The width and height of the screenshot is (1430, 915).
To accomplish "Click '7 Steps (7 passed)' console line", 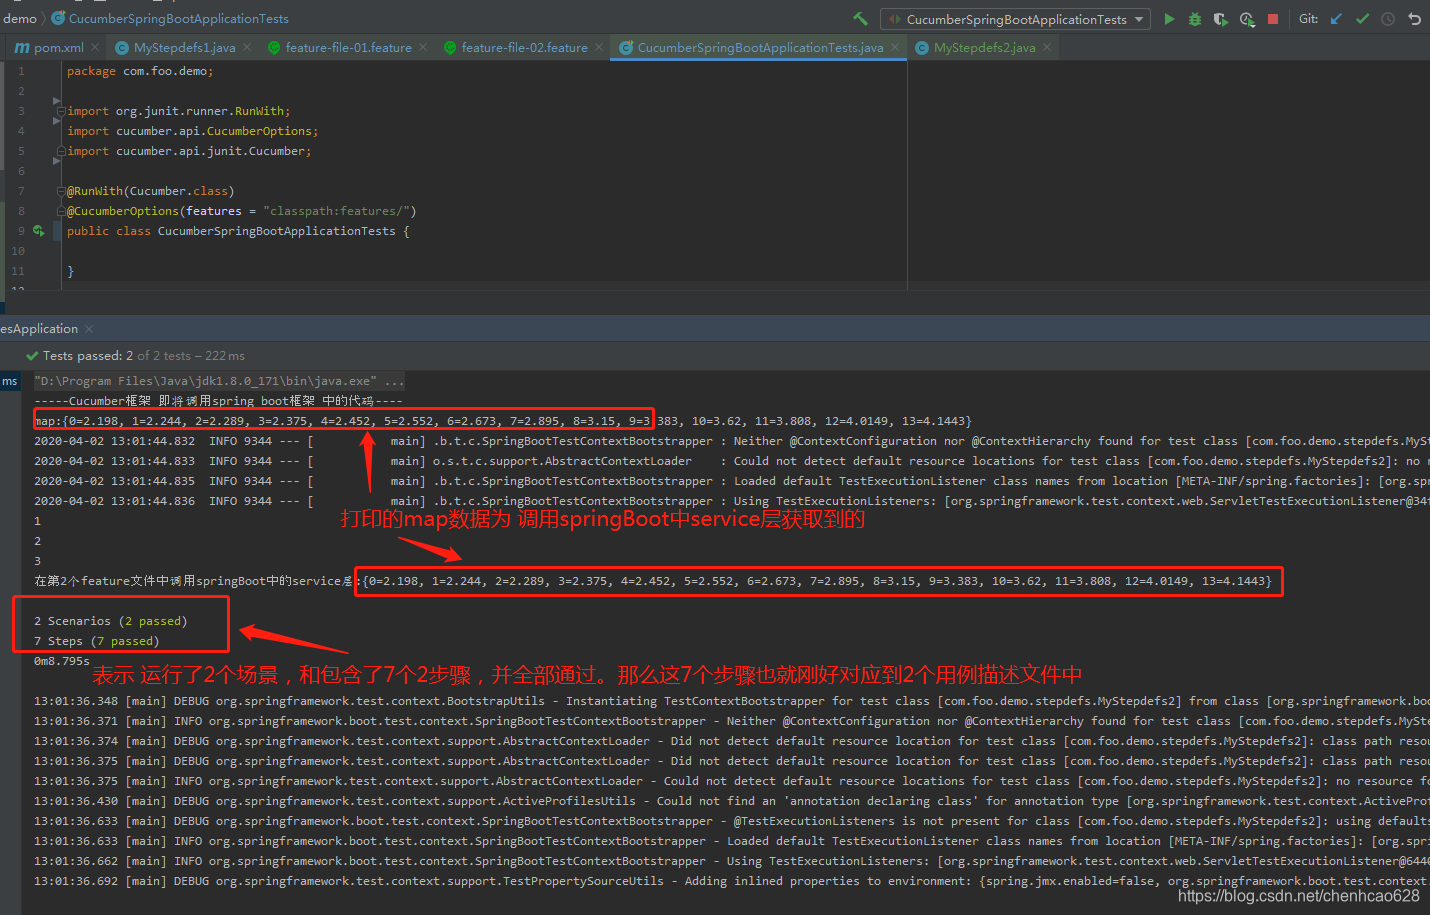I will [97, 641].
